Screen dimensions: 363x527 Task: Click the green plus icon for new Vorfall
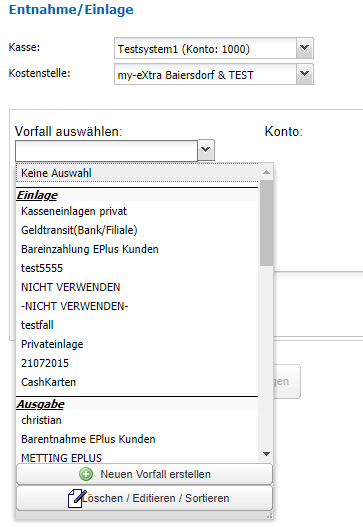[x=86, y=474]
